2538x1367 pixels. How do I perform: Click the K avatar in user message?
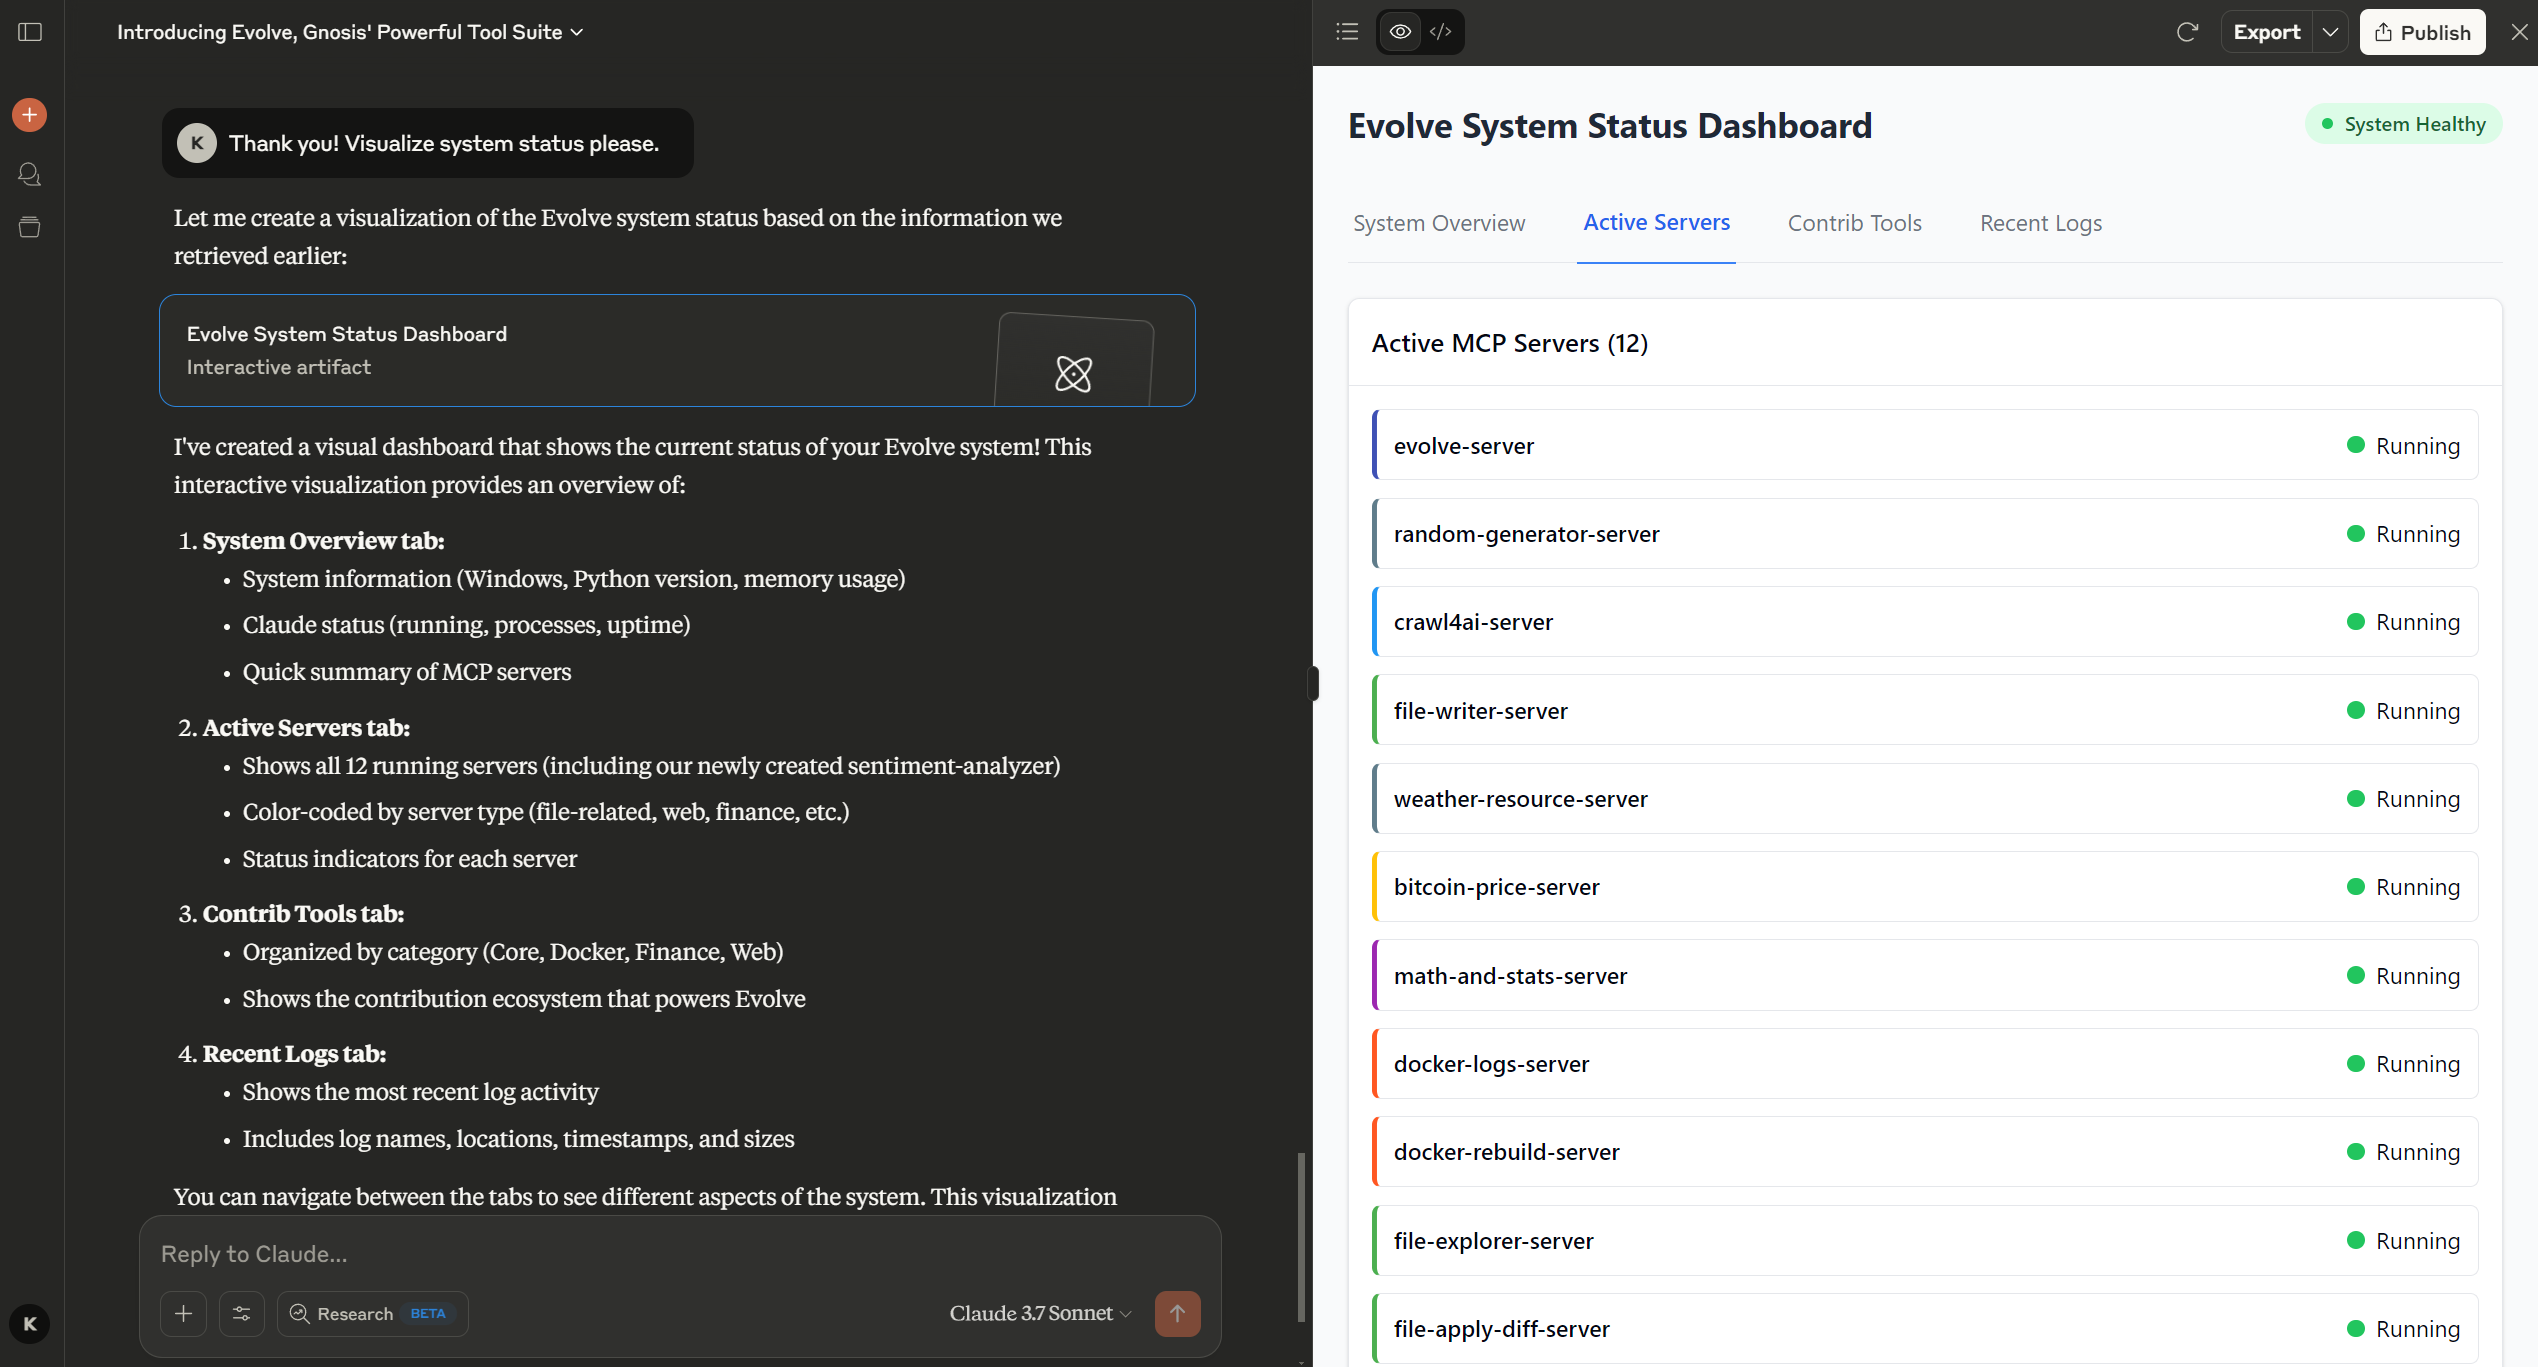click(x=196, y=143)
